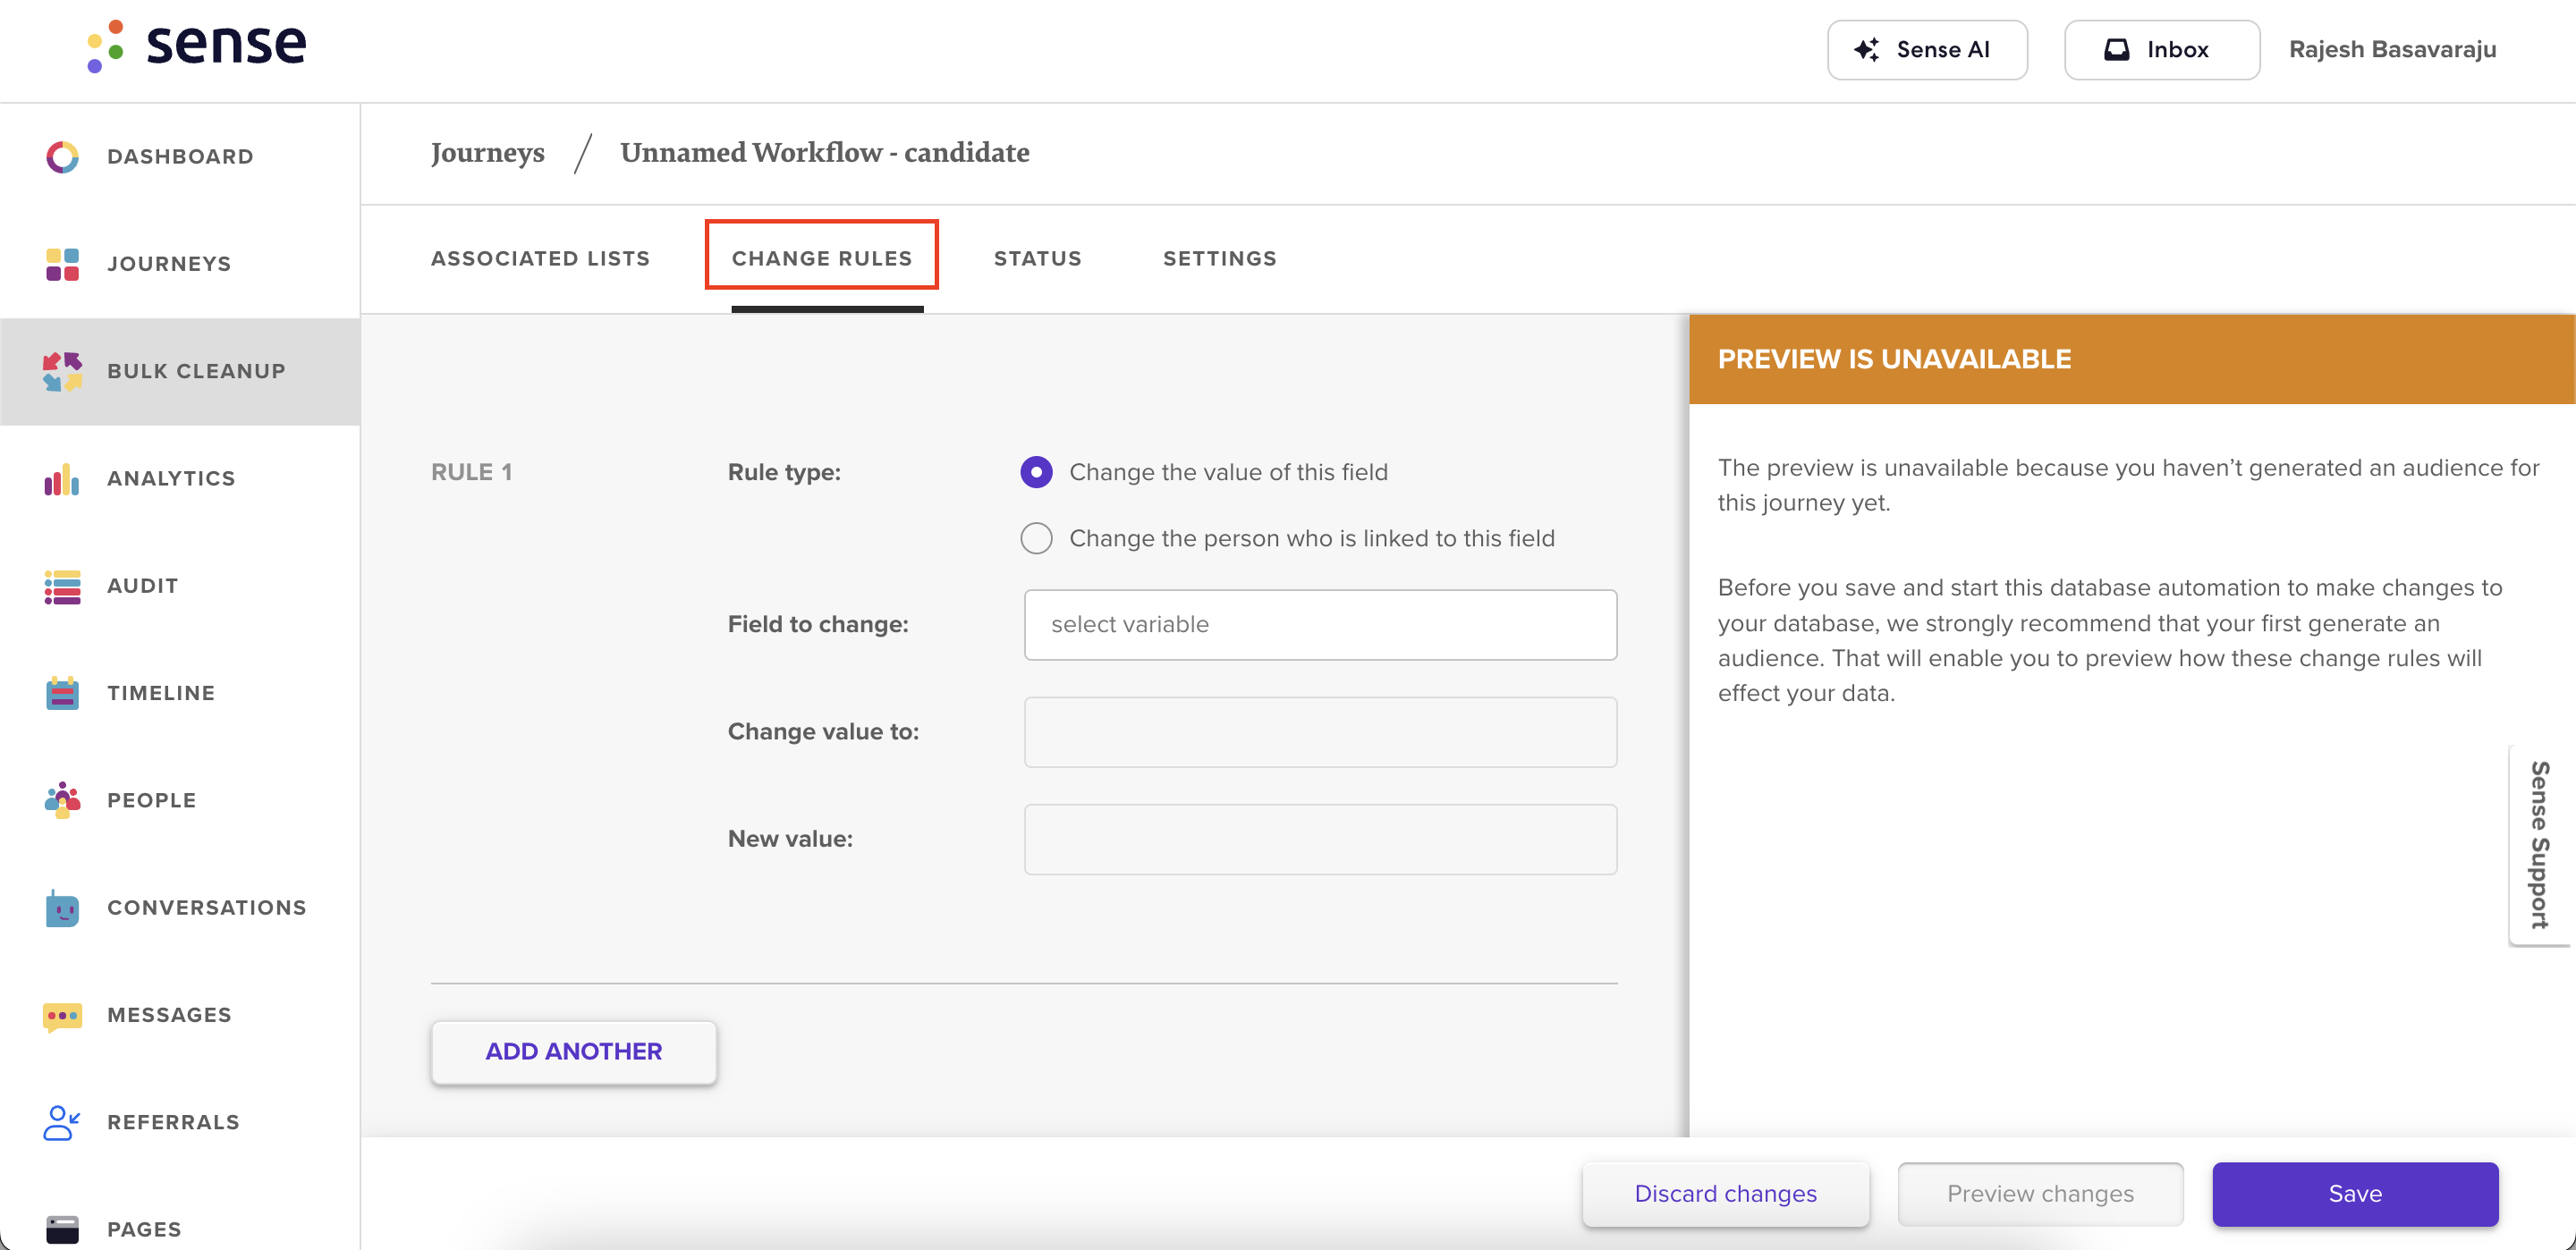
Task: Open the Sense Support side tab
Action: coord(2539,845)
